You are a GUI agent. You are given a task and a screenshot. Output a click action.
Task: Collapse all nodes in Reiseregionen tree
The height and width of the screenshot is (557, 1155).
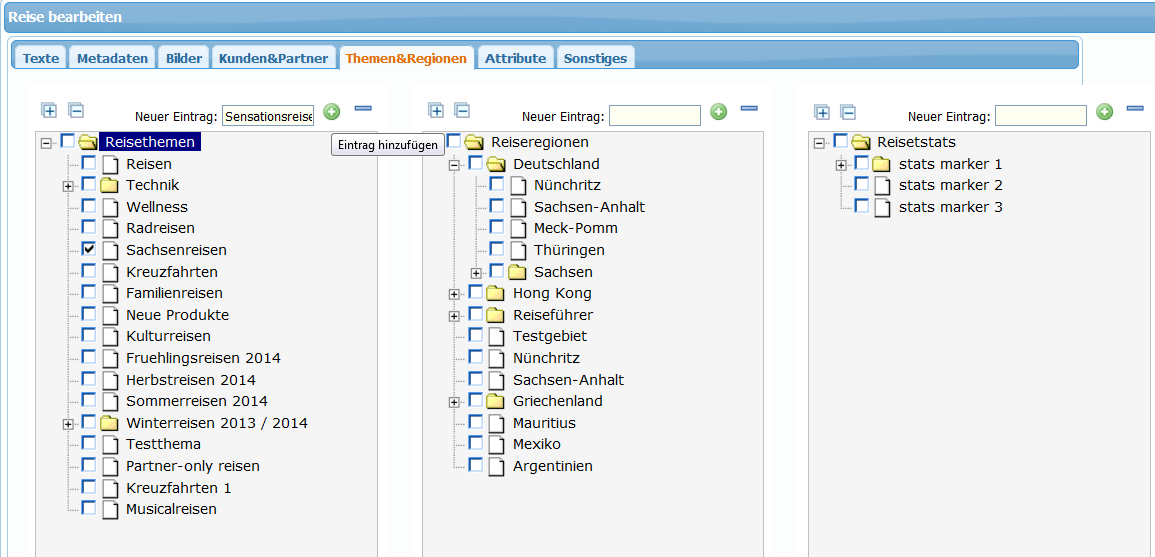[x=461, y=111]
